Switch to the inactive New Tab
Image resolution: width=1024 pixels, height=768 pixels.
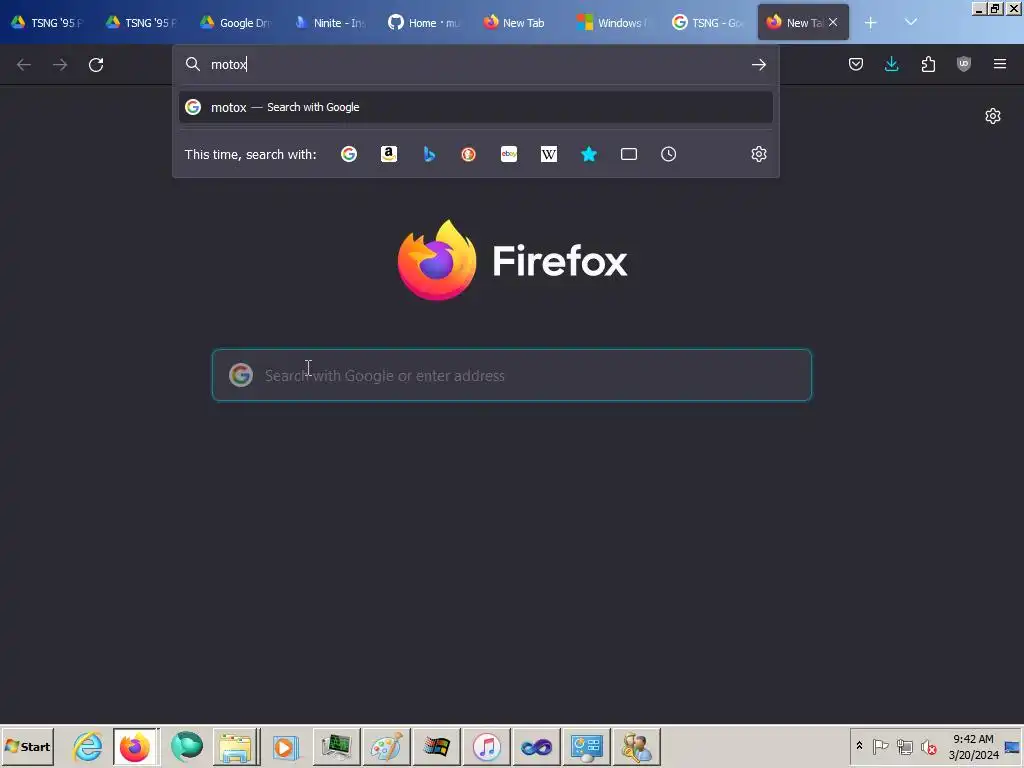[518, 23]
